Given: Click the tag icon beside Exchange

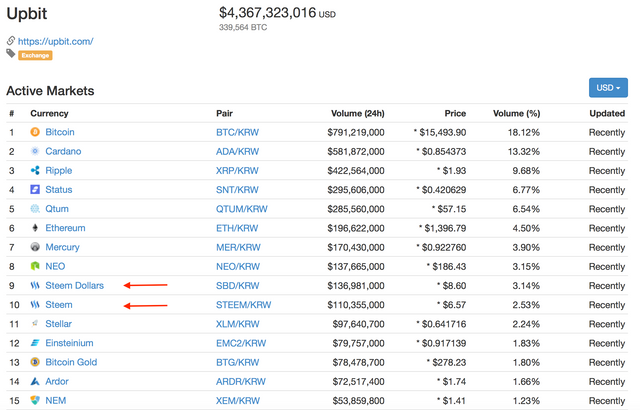Looking at the screenshot, I should click(x=11, y=53).
